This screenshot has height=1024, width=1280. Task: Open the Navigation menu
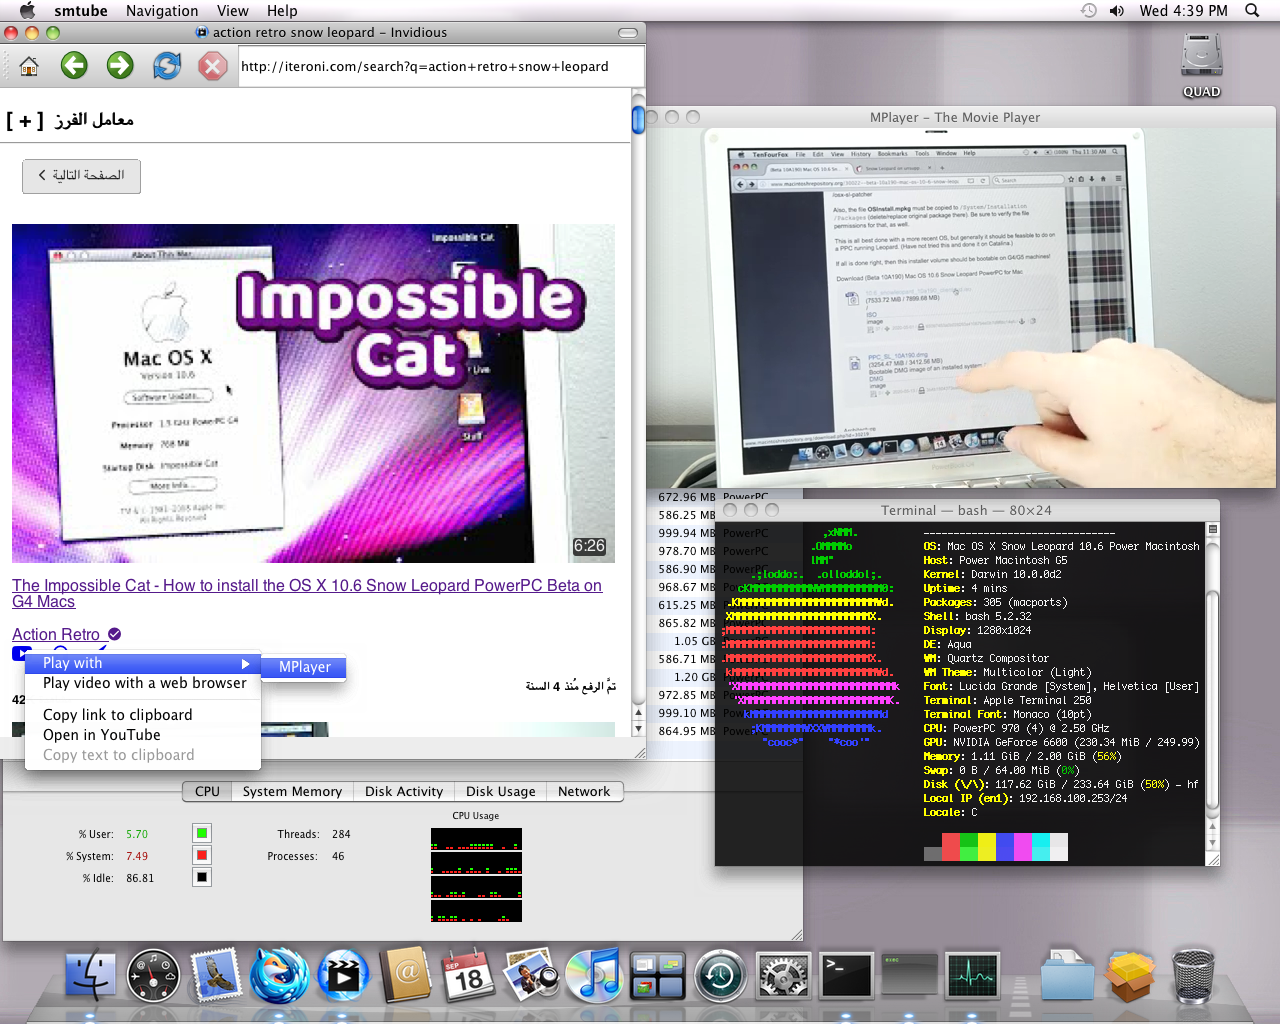click(x=162, y=10)
